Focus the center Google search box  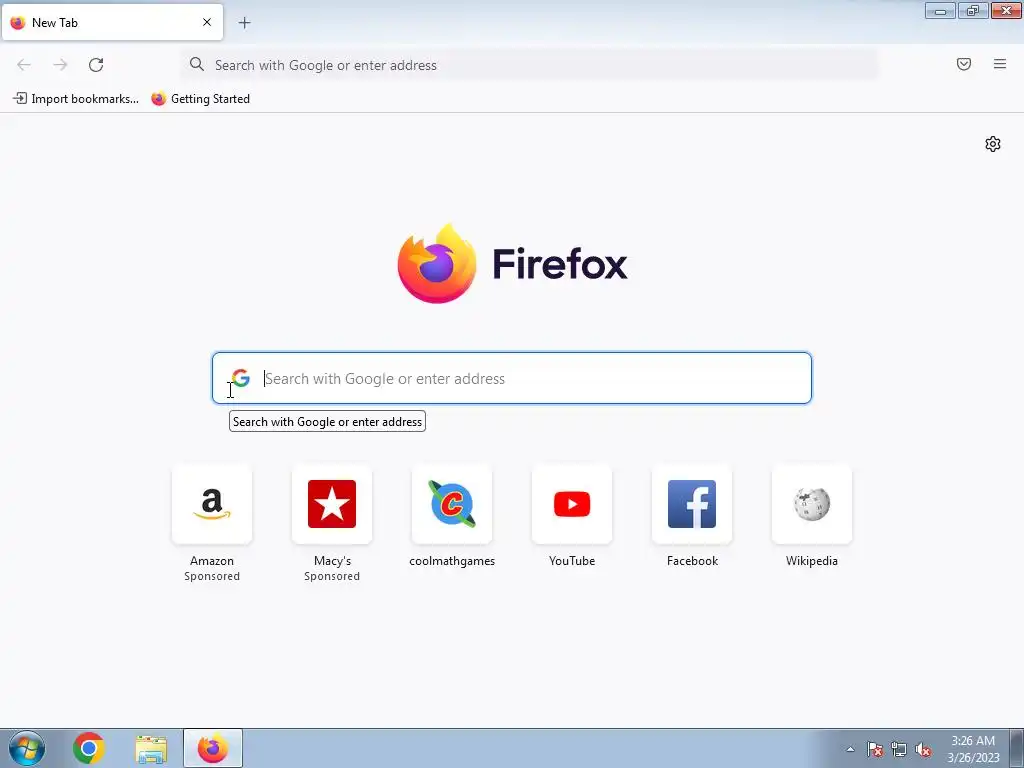512,378
